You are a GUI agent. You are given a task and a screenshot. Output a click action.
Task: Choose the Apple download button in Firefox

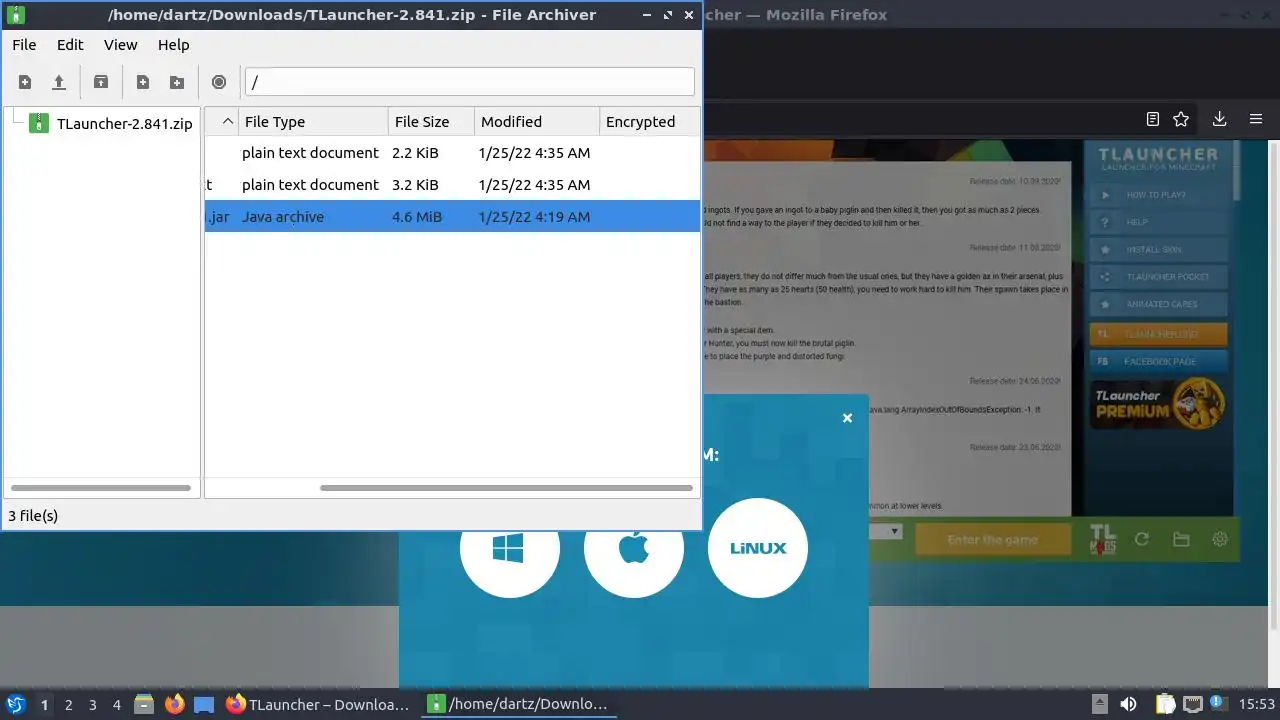coord(634,548)
